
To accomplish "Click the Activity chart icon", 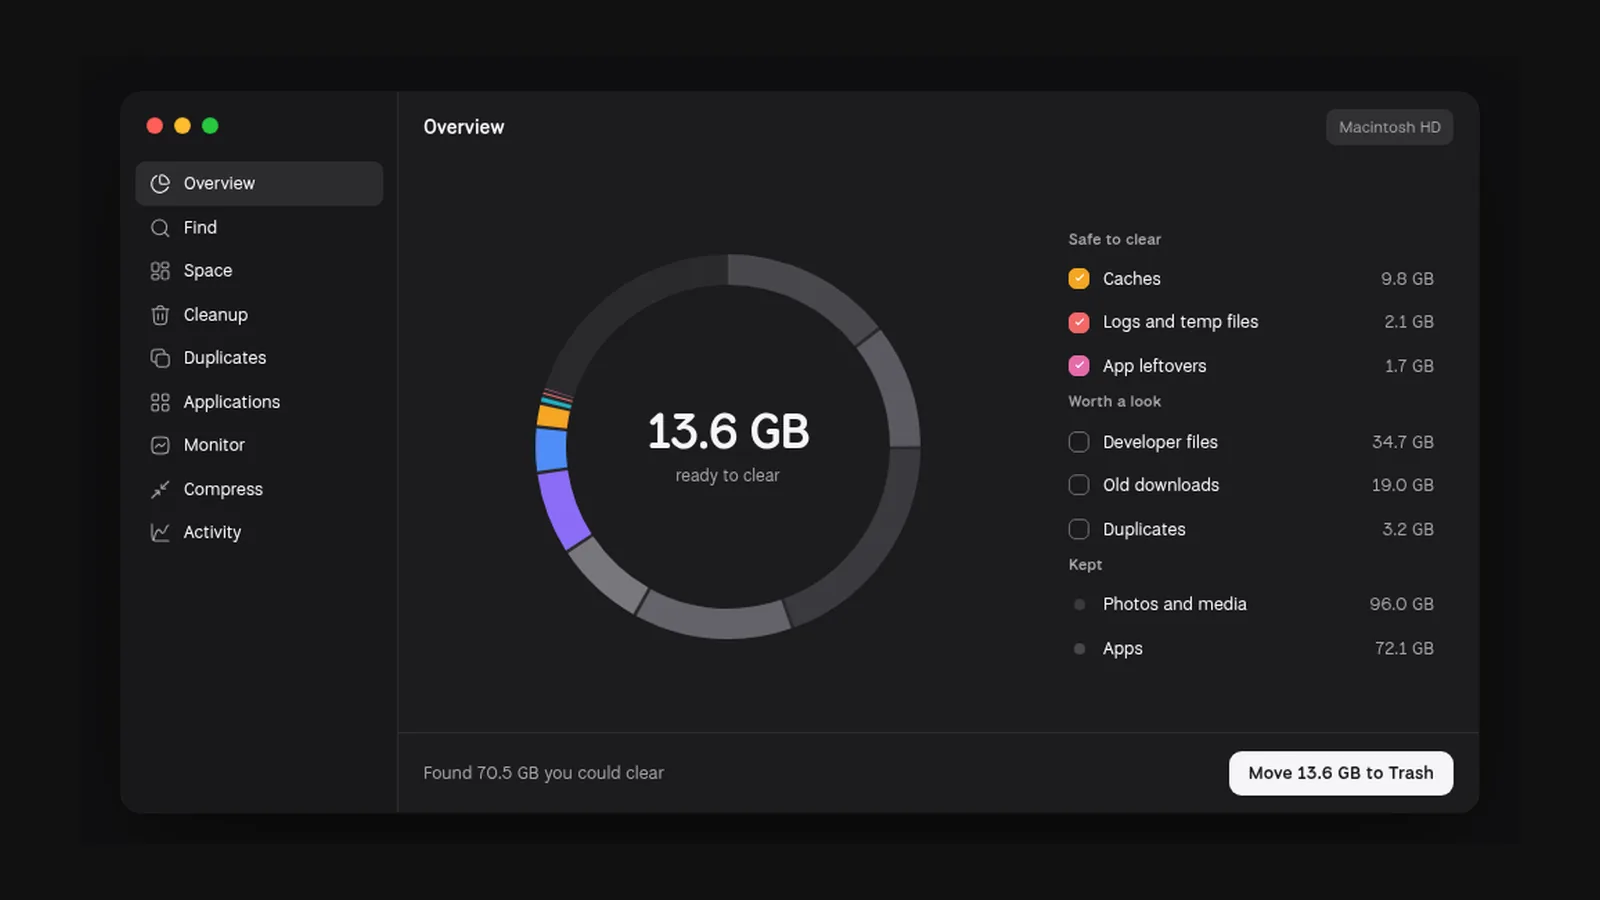I will [x=160, y=532].
